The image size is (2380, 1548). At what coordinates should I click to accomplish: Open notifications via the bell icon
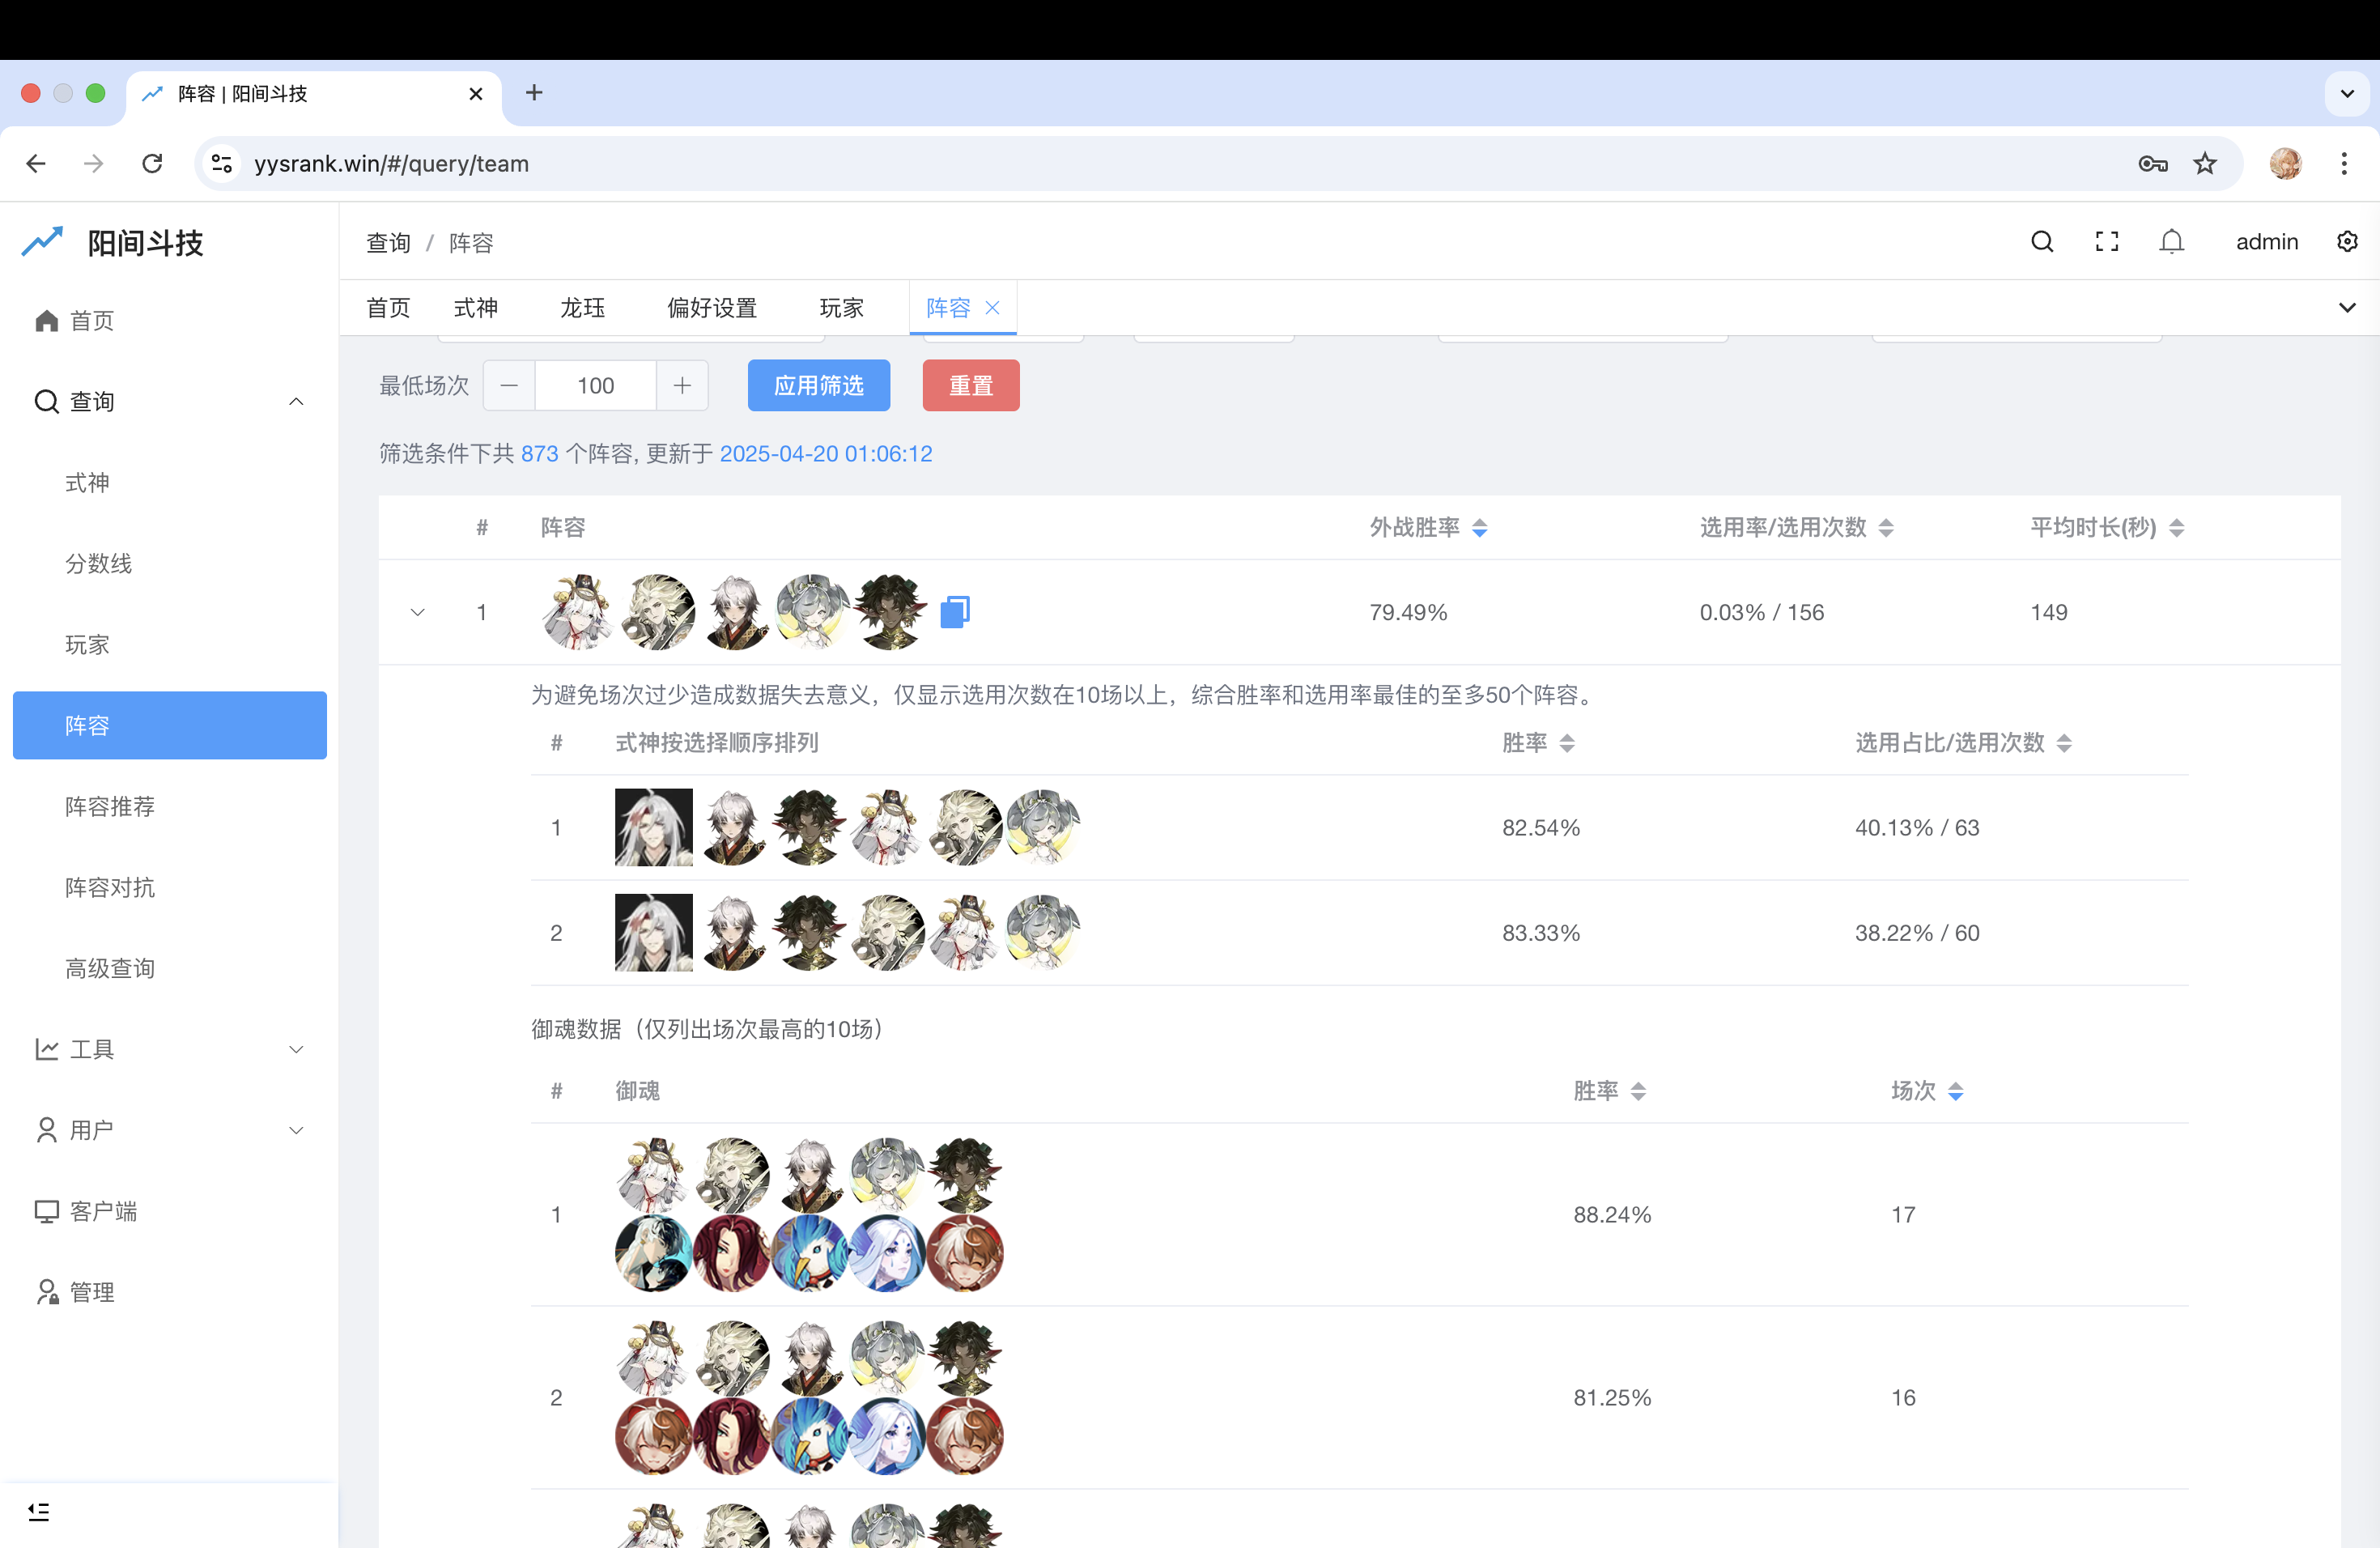pos(2172,241)
